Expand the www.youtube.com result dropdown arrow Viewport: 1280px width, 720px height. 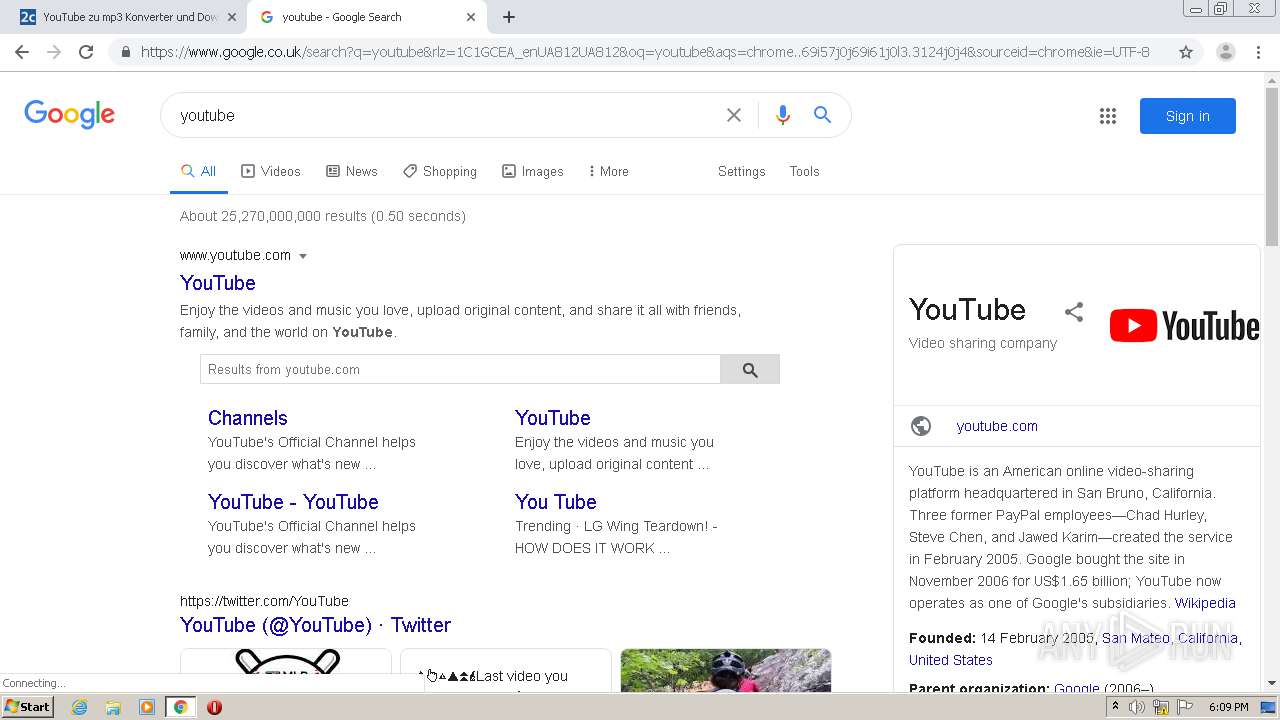[303, 256]
